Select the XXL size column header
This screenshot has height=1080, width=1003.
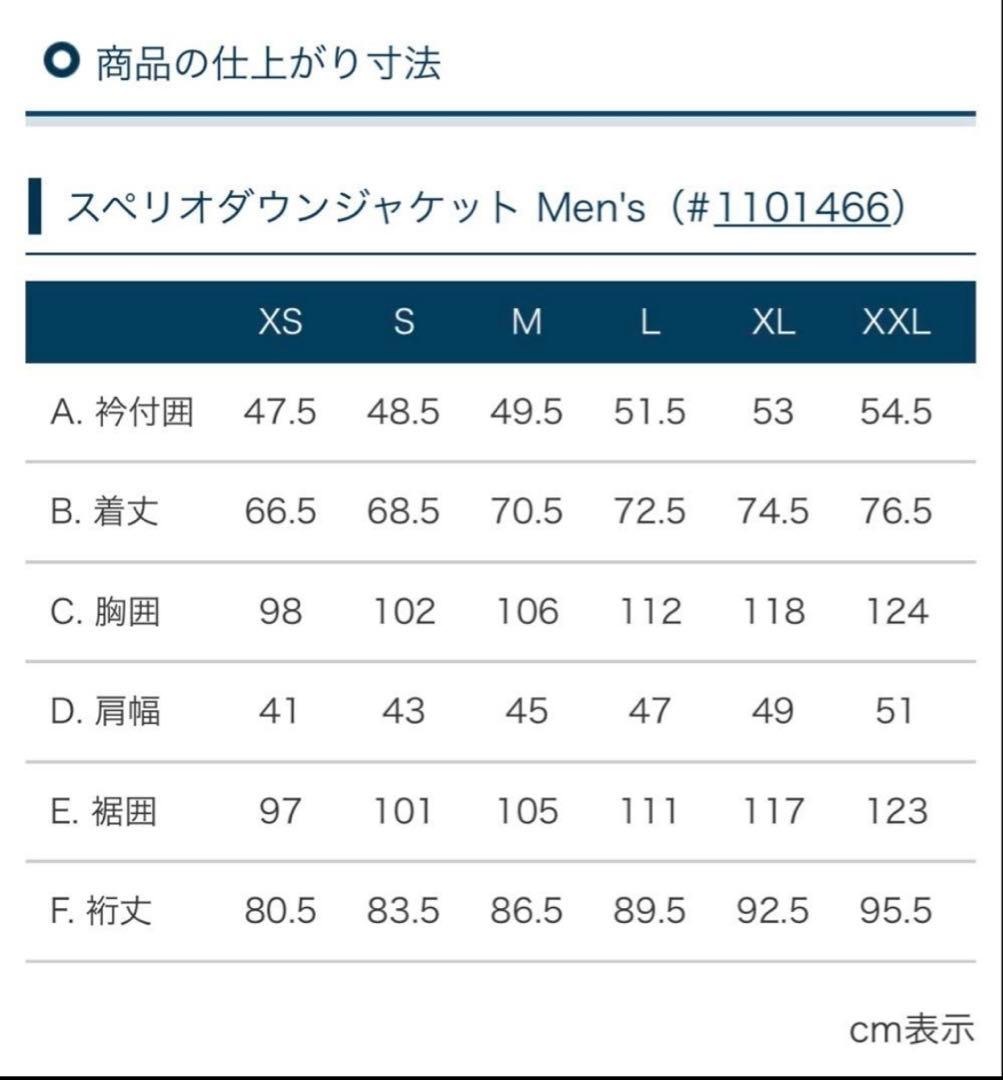[x=896, y=322]
